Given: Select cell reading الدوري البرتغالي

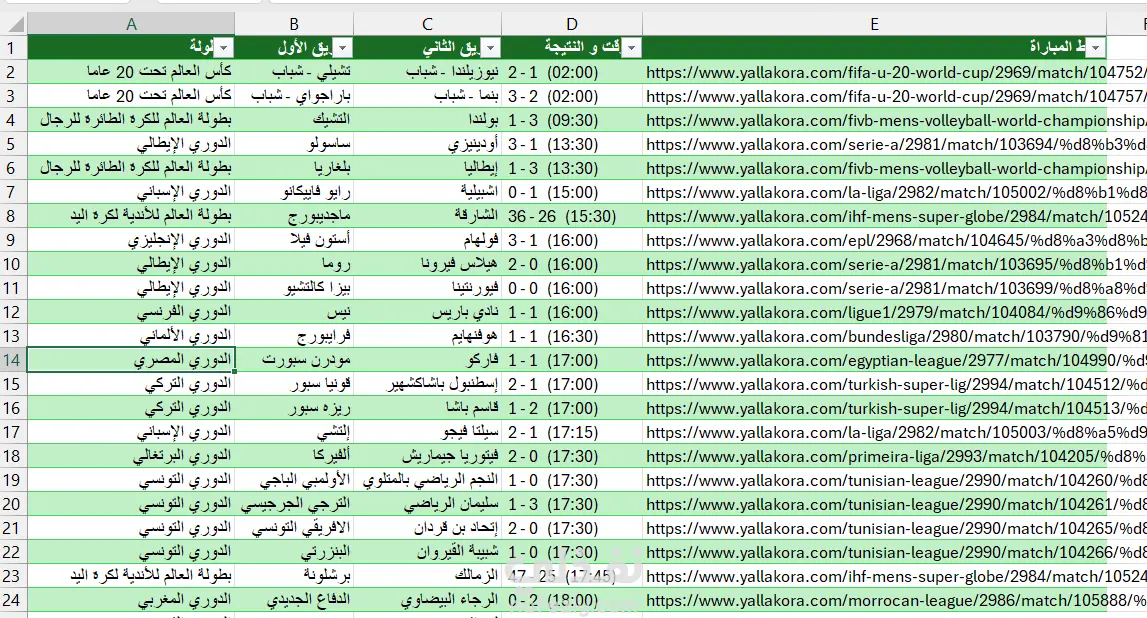Looking at the screenshot, I should coord(131,456).
